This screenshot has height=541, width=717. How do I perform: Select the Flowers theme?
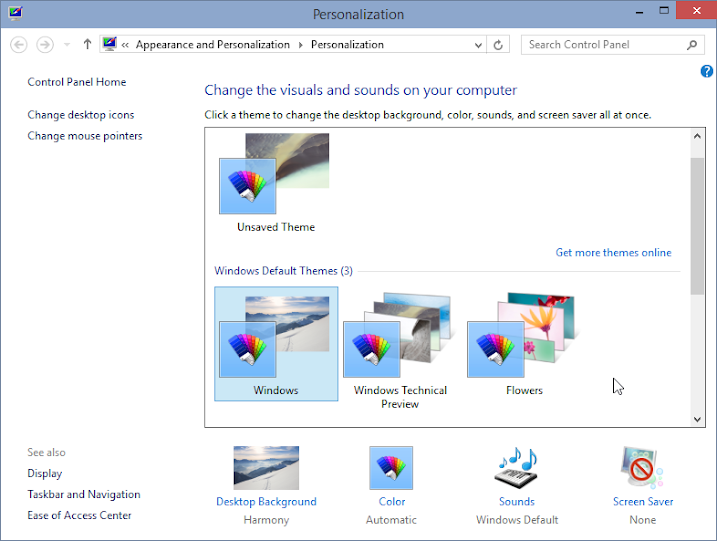[524, 344]
